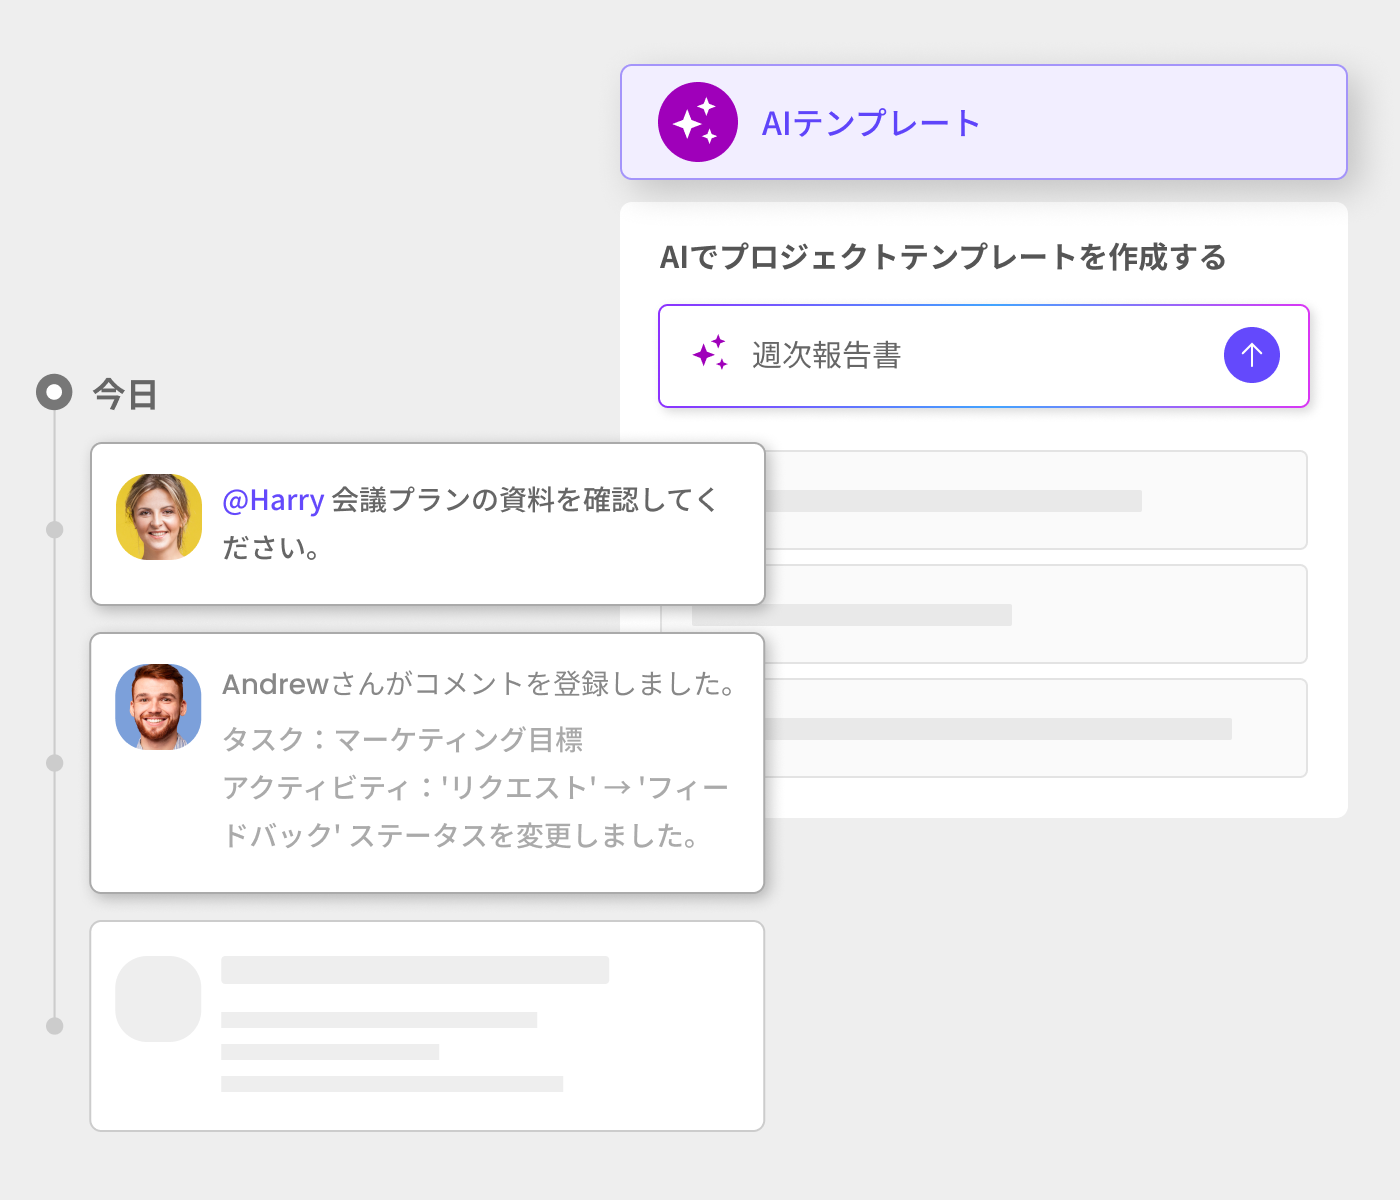Select the 今日 timeline ring marker
This screenshot has width=1400, height=1200.
(x=54, y=392)
